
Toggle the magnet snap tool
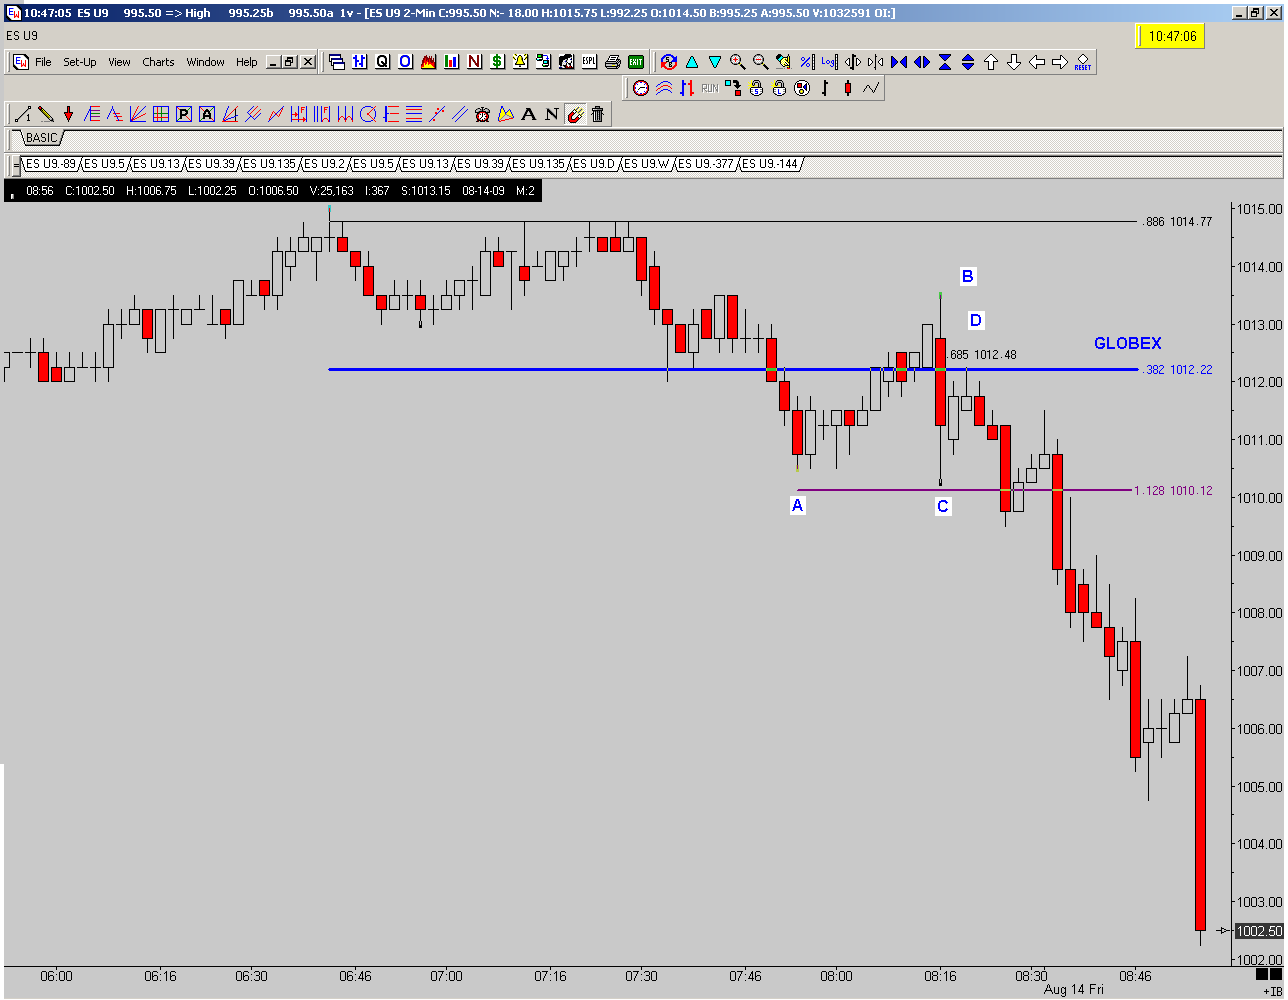[574, 114]
